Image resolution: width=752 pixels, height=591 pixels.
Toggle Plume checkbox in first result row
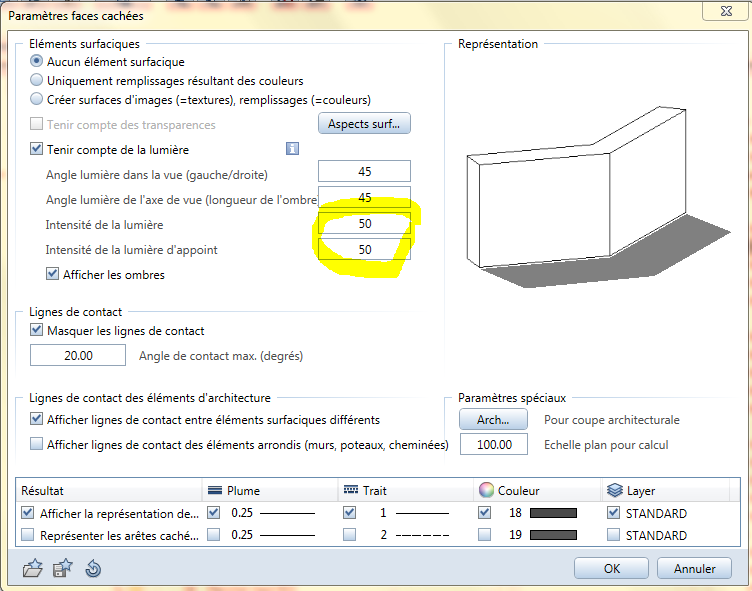(213, 513)
